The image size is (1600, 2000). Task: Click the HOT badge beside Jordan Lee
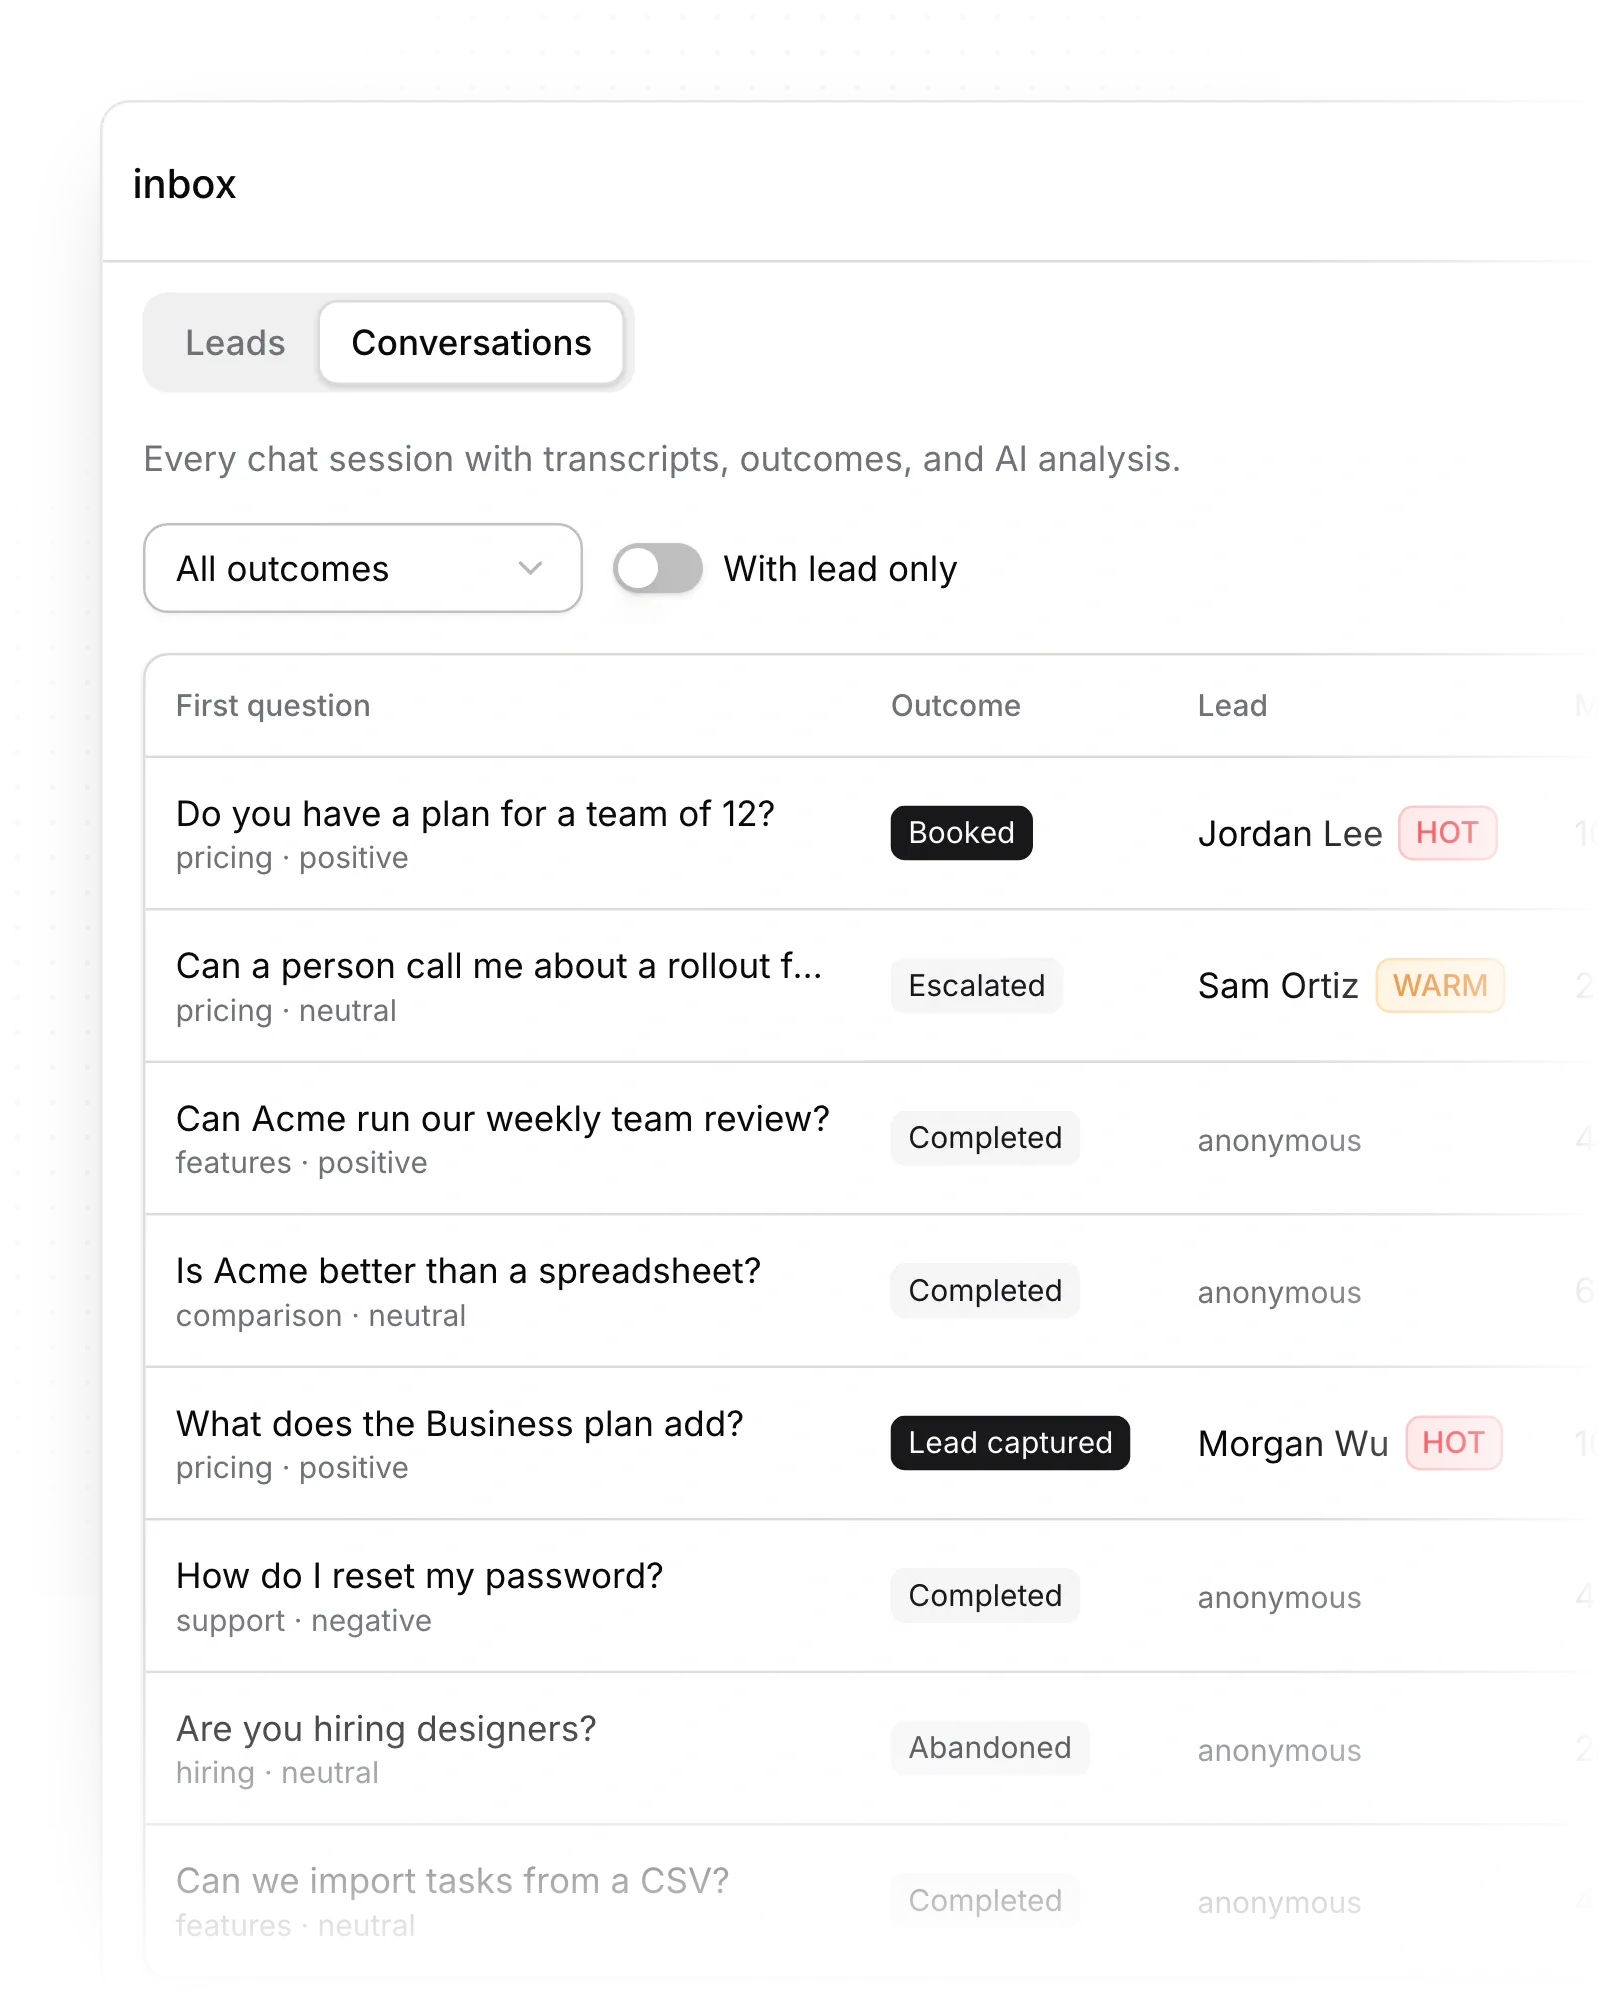[x=1447, y=833]
